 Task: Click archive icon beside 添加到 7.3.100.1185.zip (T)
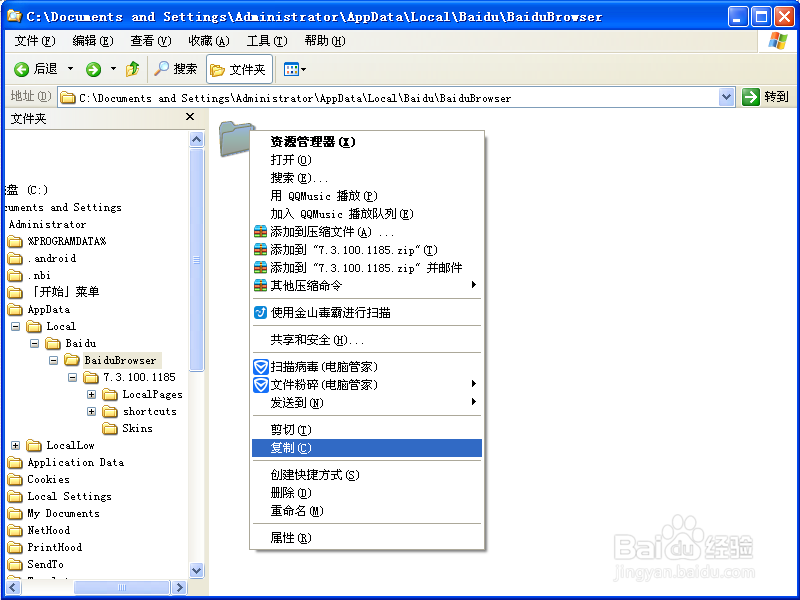pos(261,250)
